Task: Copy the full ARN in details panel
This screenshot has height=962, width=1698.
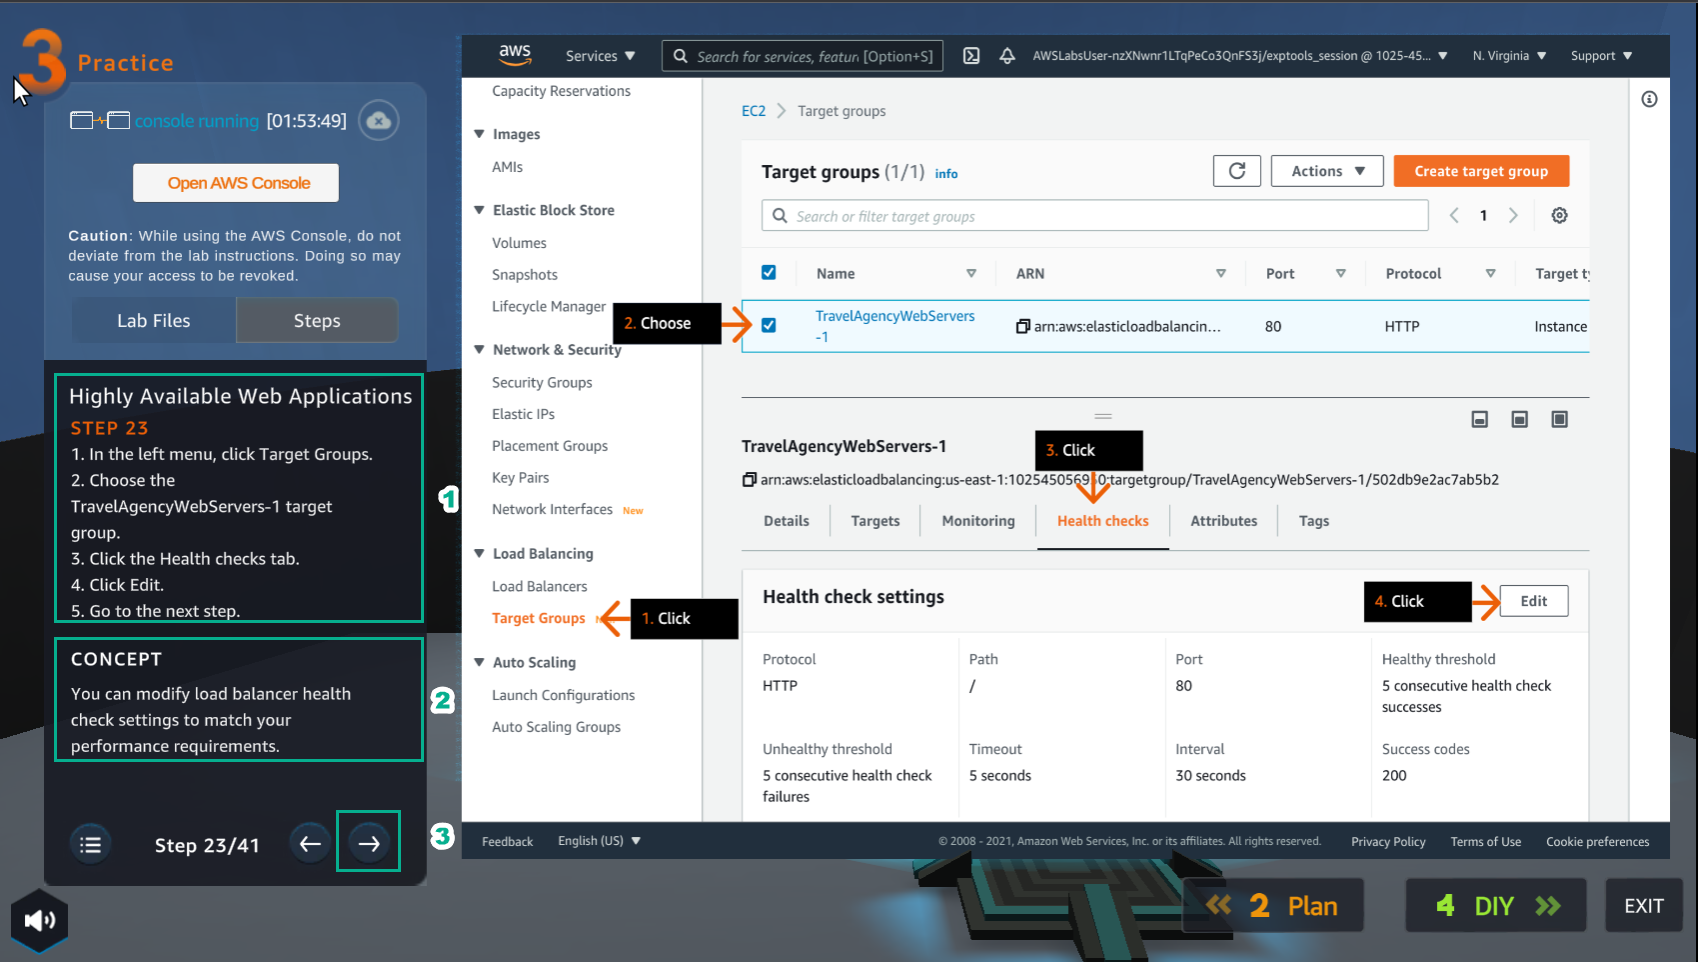Action: click(x=749, y=480)
